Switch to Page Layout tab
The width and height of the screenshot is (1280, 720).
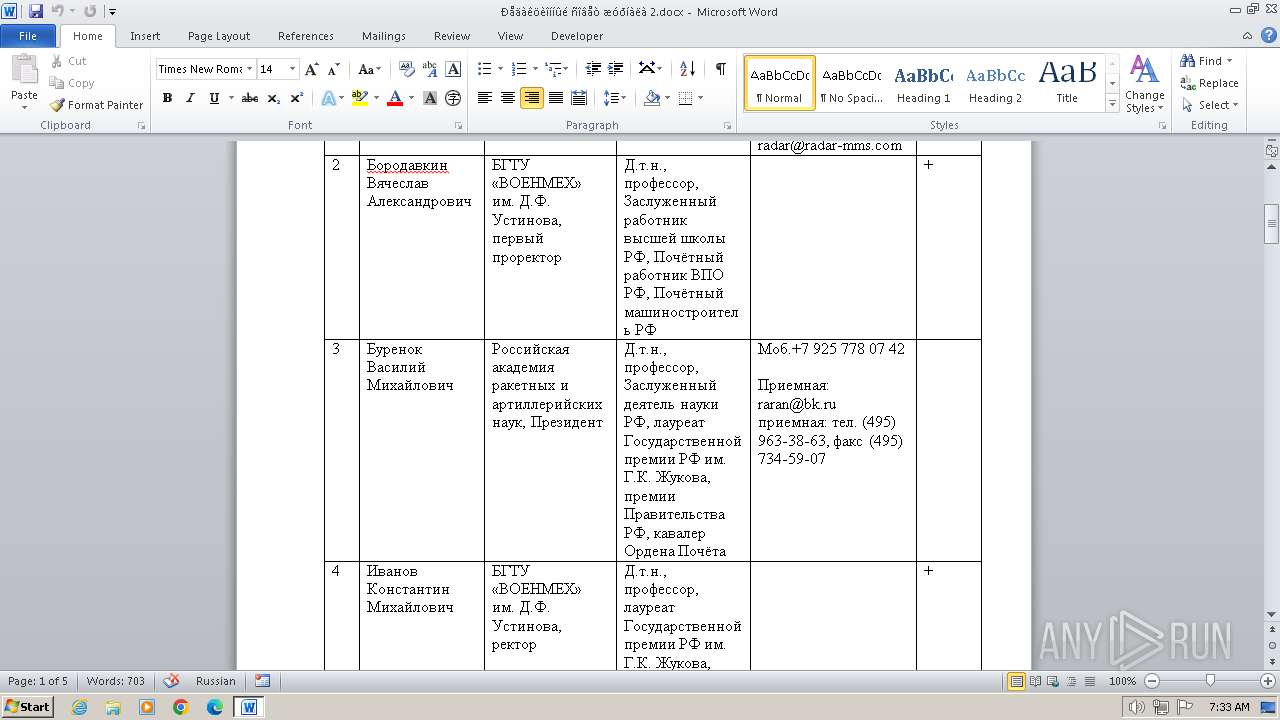point(219,36)
